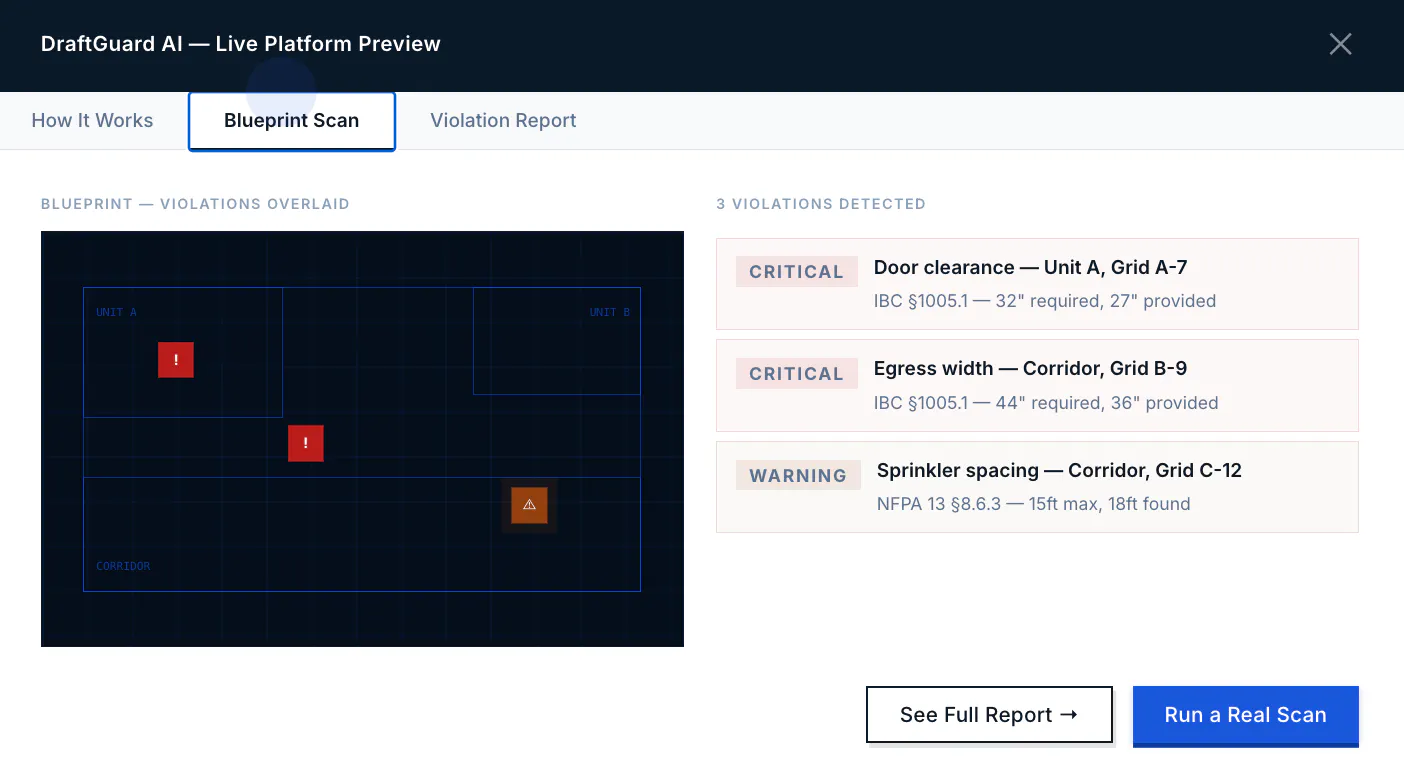Viewport: 1404px width, 782px height.
Task: Click the orange warning triangle marker in corridor
Action: click(x=529, y=505)
